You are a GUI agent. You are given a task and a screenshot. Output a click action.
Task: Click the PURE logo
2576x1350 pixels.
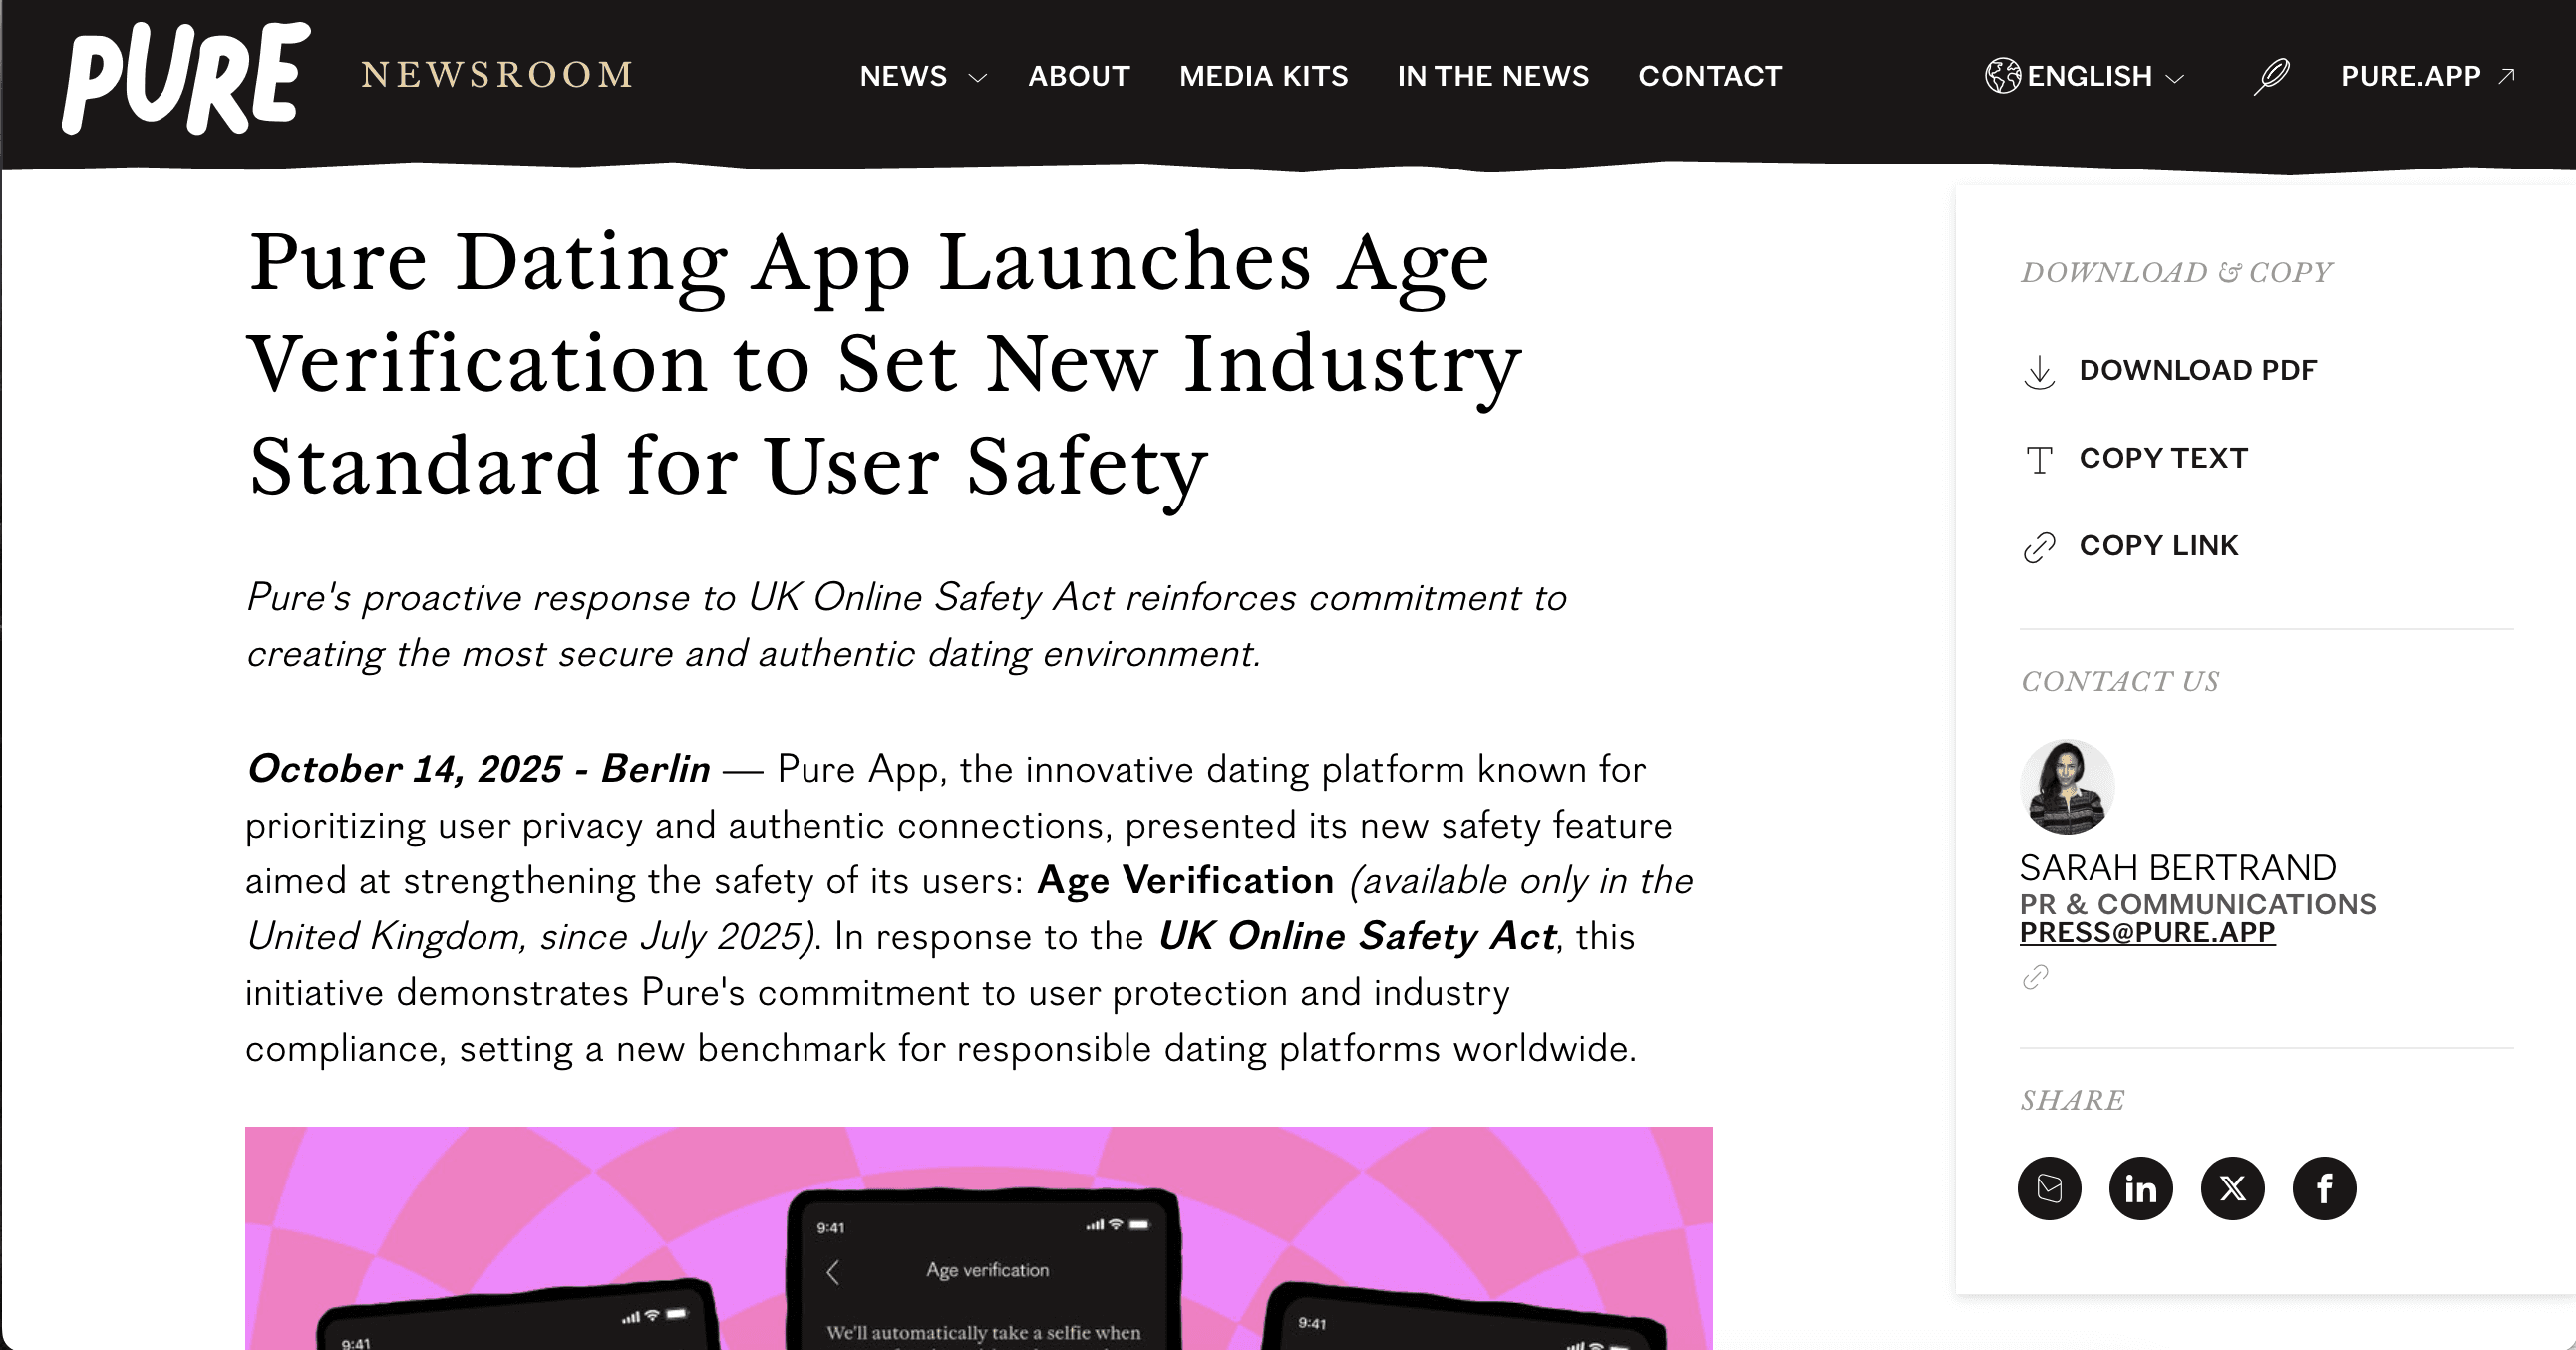pos(186,77)
